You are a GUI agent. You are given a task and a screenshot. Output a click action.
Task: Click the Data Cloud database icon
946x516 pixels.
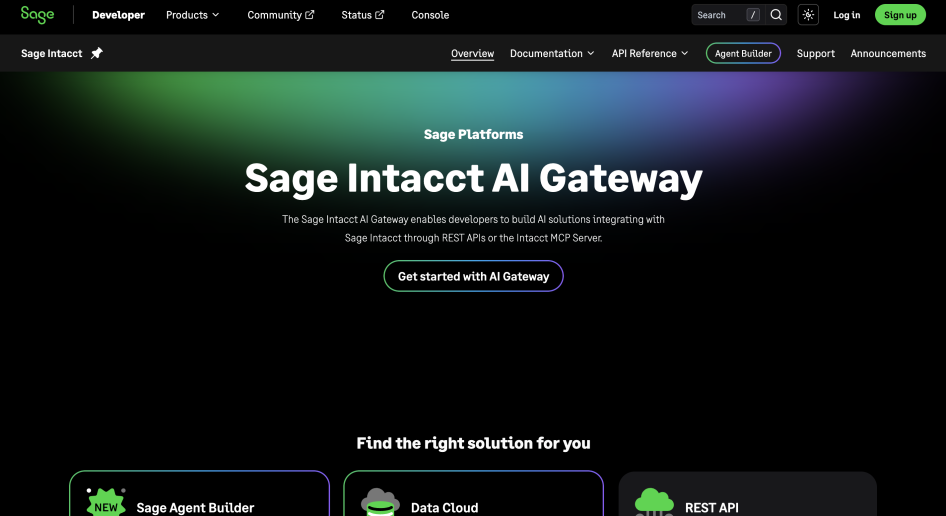(x=380, y=502)
